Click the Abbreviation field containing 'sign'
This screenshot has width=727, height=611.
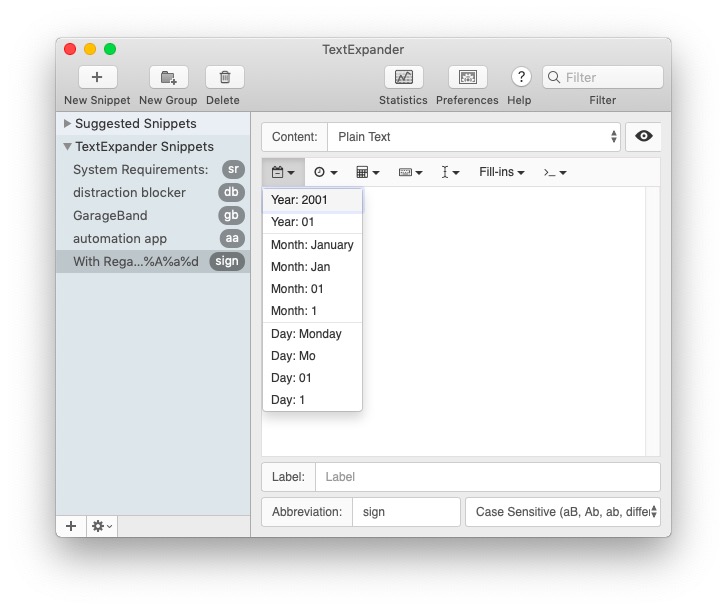click(x=406, y=512)
